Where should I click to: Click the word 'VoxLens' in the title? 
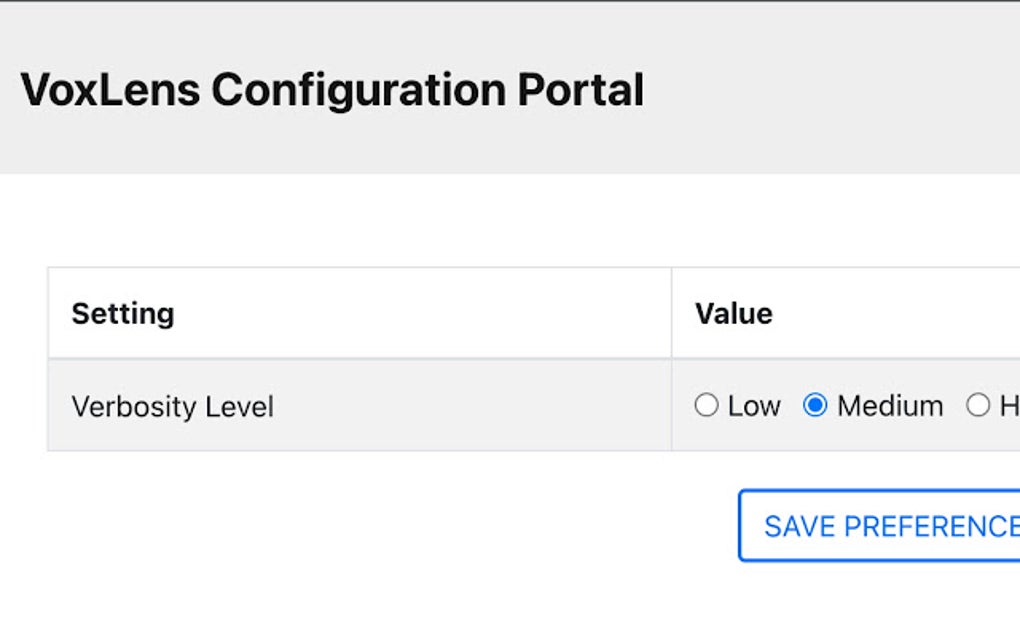coord(110,90)
